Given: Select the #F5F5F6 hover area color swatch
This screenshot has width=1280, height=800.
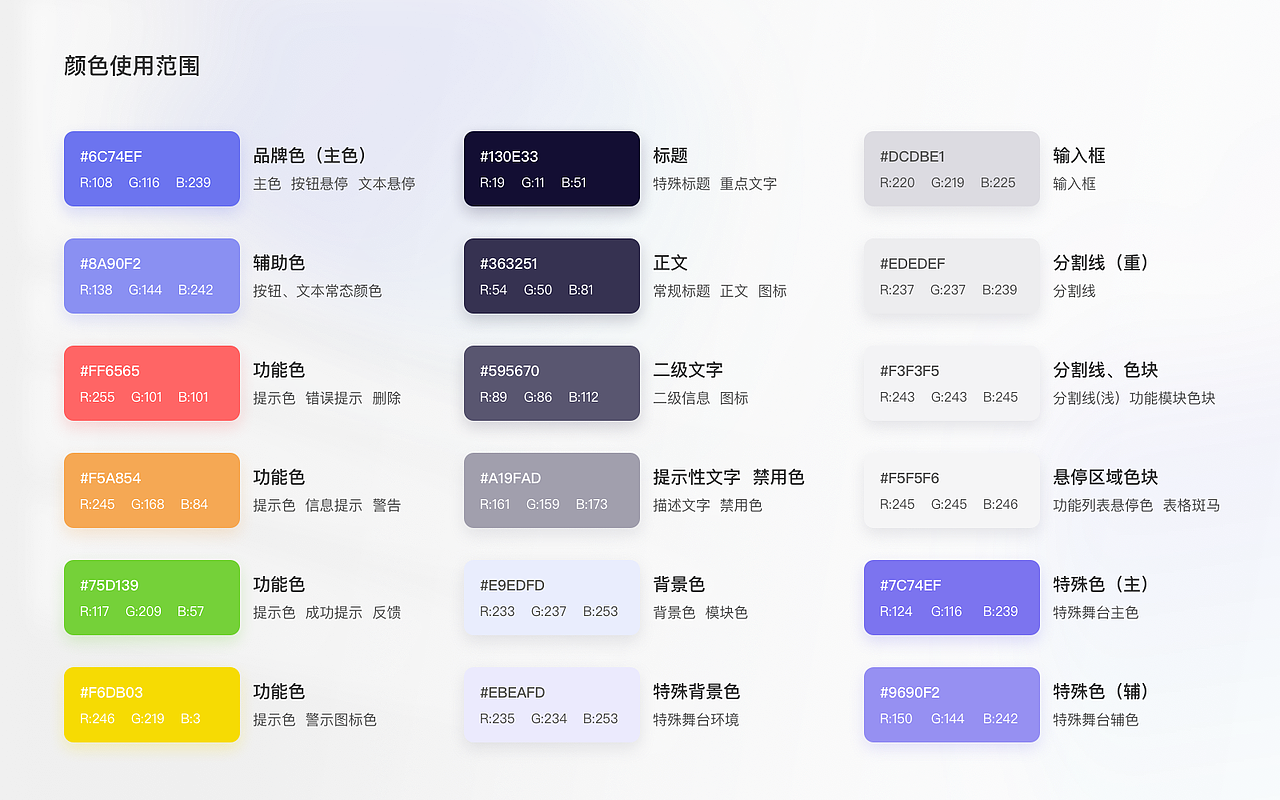Looking at the screenshot, I should coord(951,490).
